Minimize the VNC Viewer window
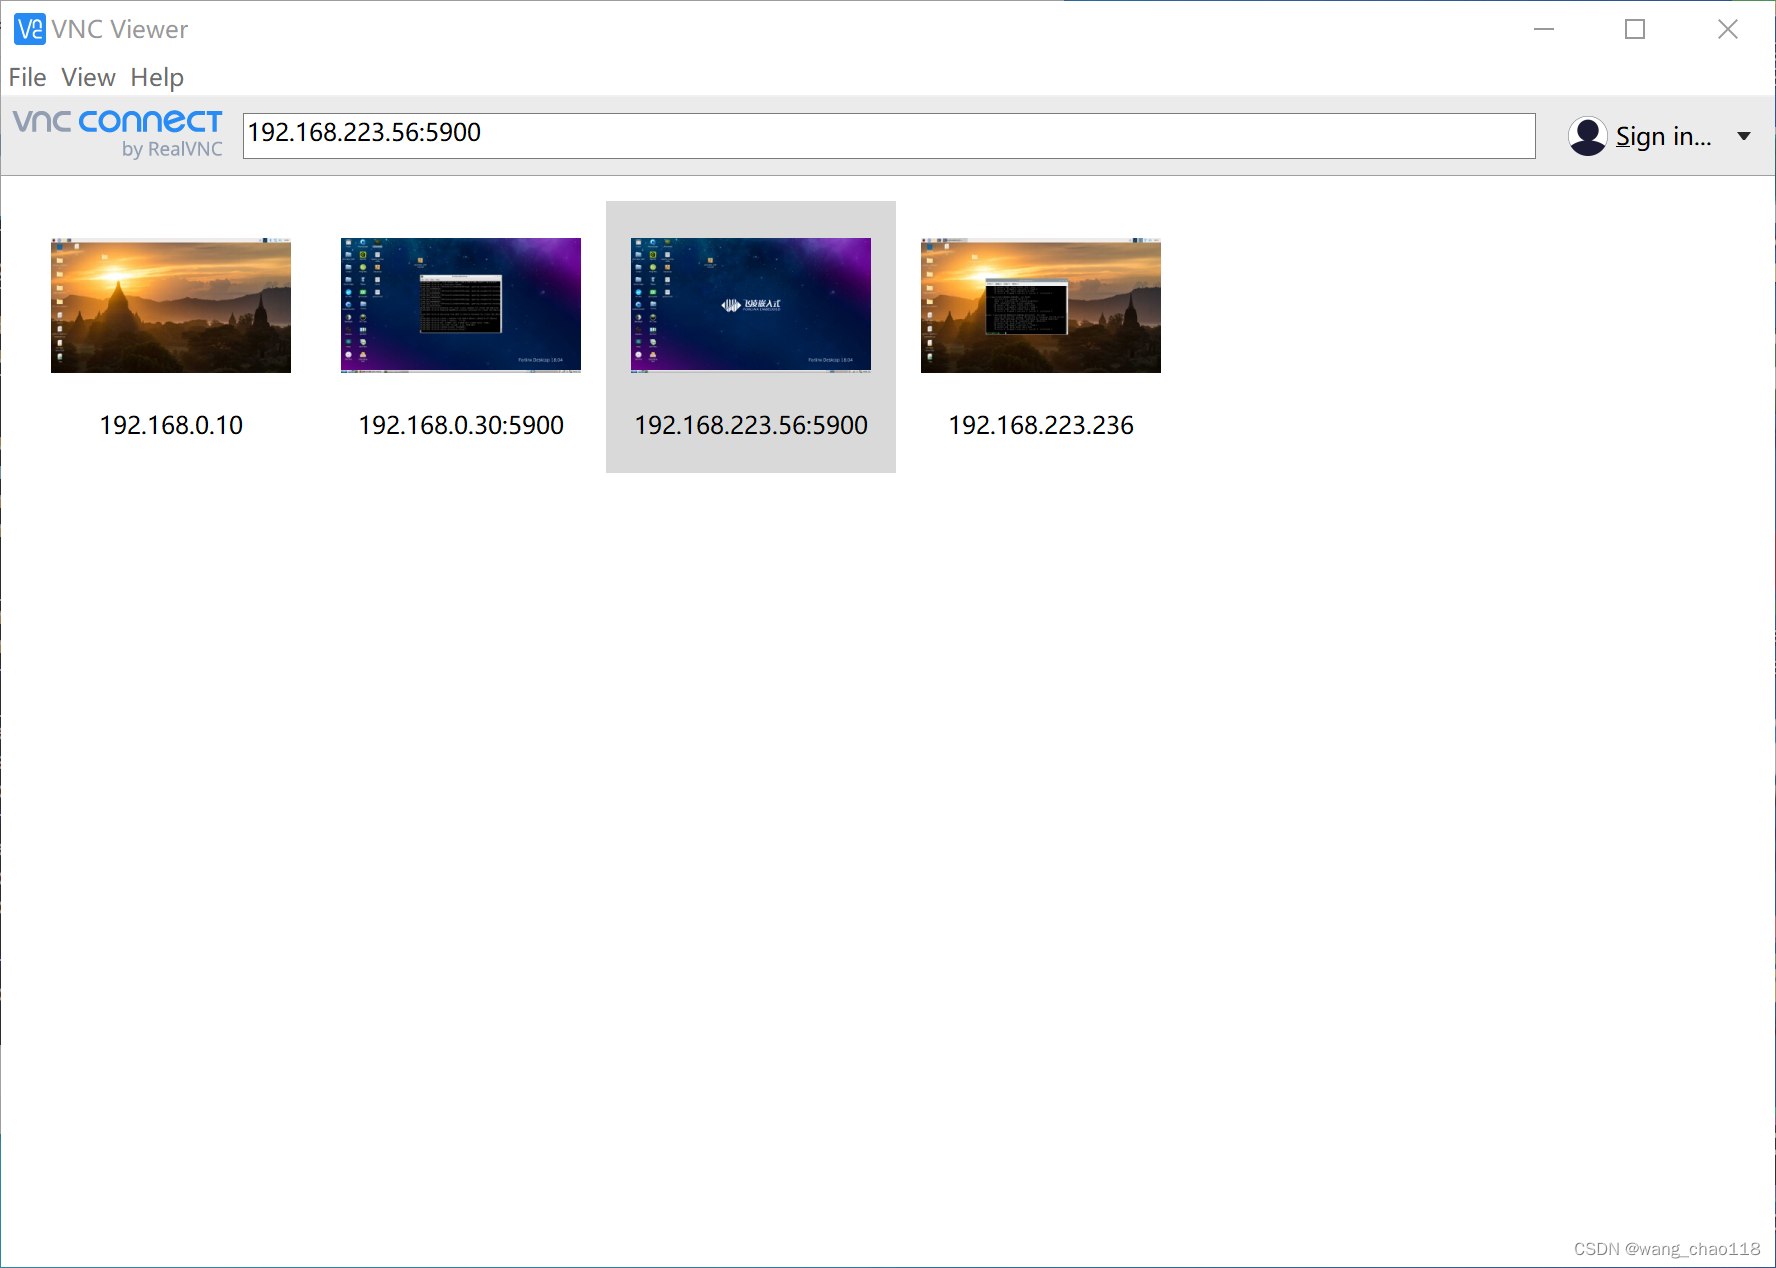This screenshot has width=1776, height=1268. pos(1543,29)
